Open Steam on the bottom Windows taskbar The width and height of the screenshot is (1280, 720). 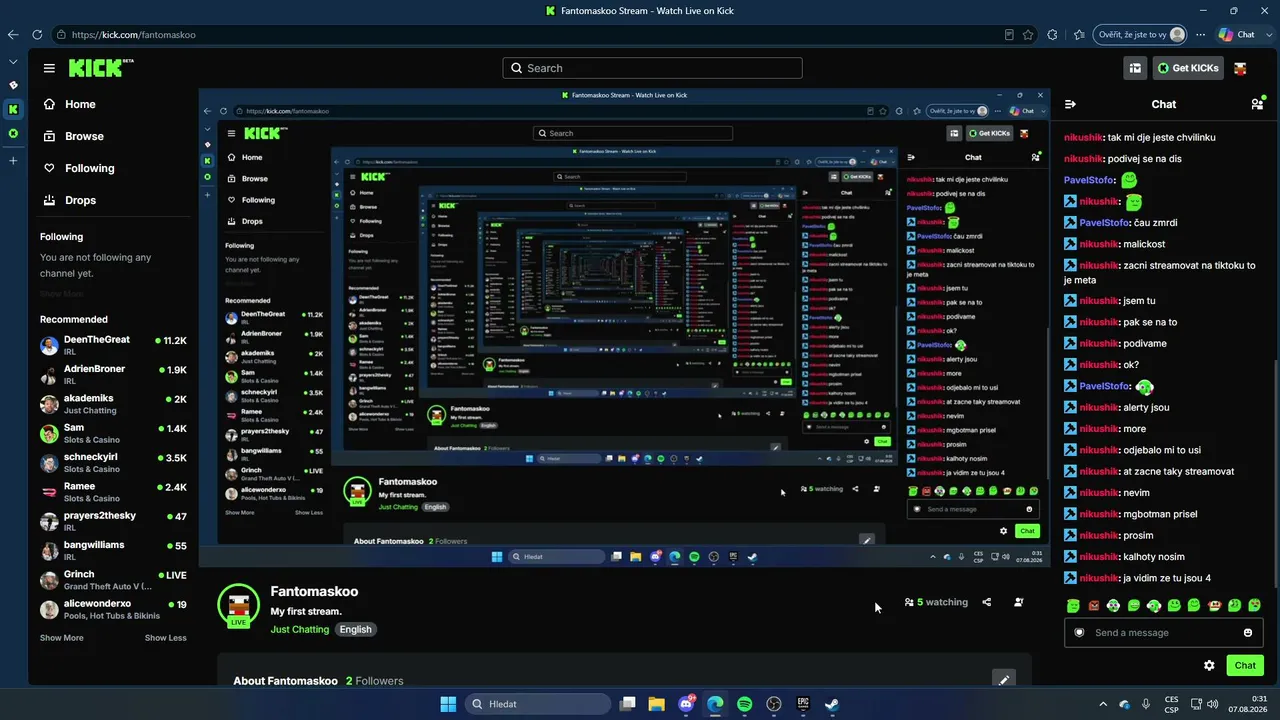pos(831,704)
